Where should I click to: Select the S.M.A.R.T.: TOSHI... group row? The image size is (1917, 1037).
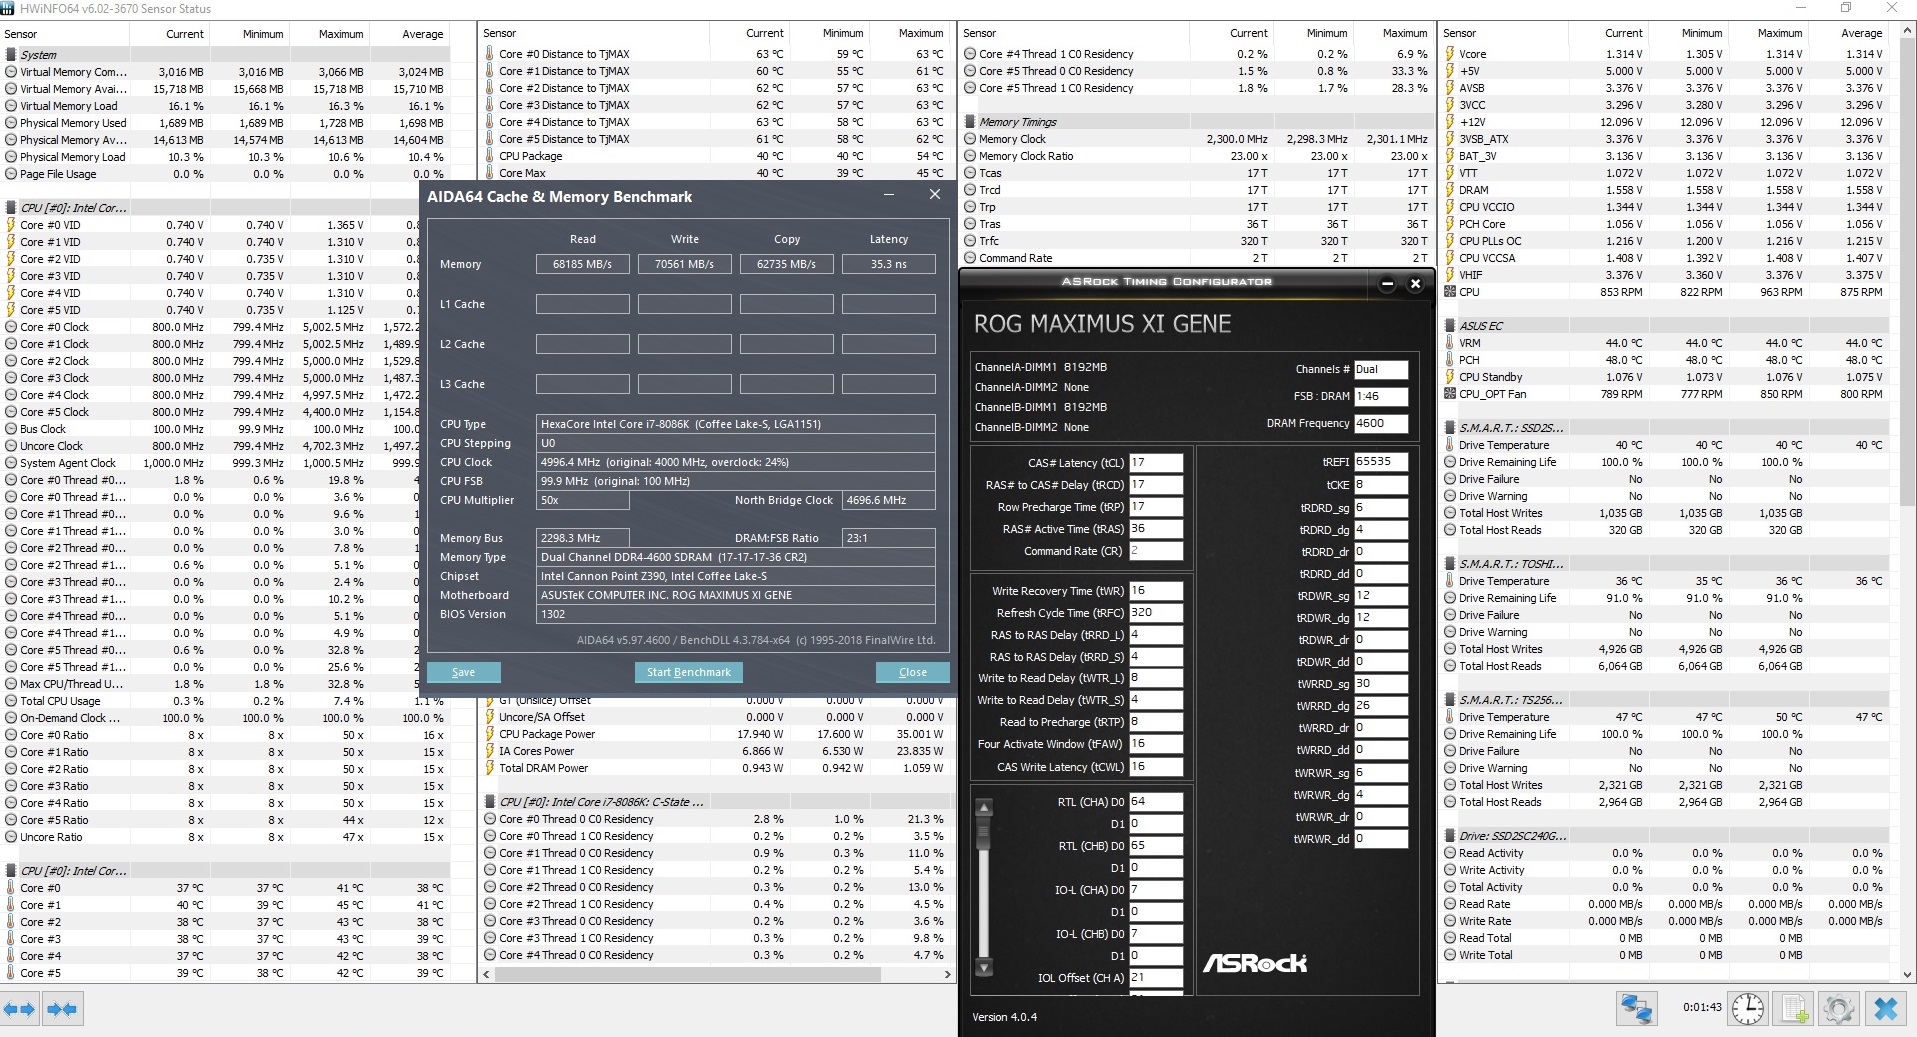point(1664,564)
